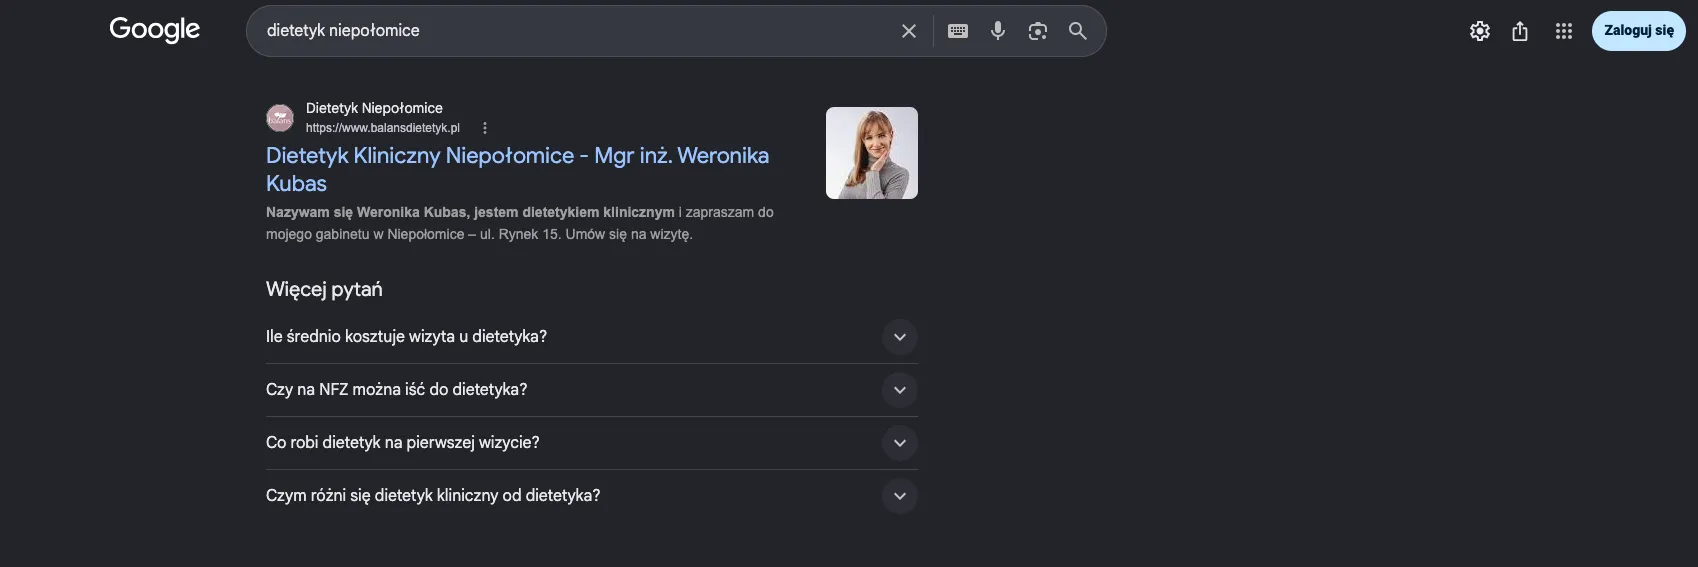Open the three-dot menu beside the result URL

[485, 128]
